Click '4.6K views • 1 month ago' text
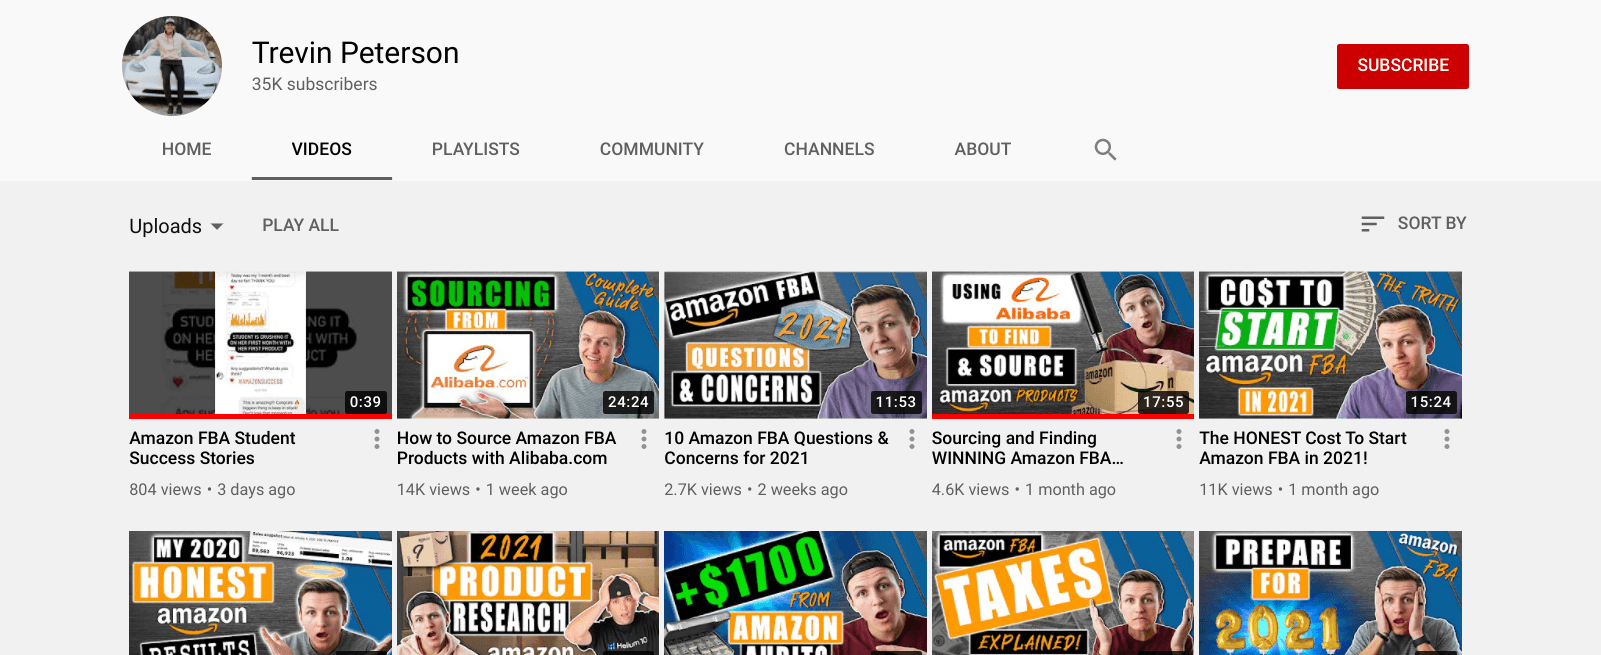This screenshot has width=1601, height=655. coord(1024,490)
